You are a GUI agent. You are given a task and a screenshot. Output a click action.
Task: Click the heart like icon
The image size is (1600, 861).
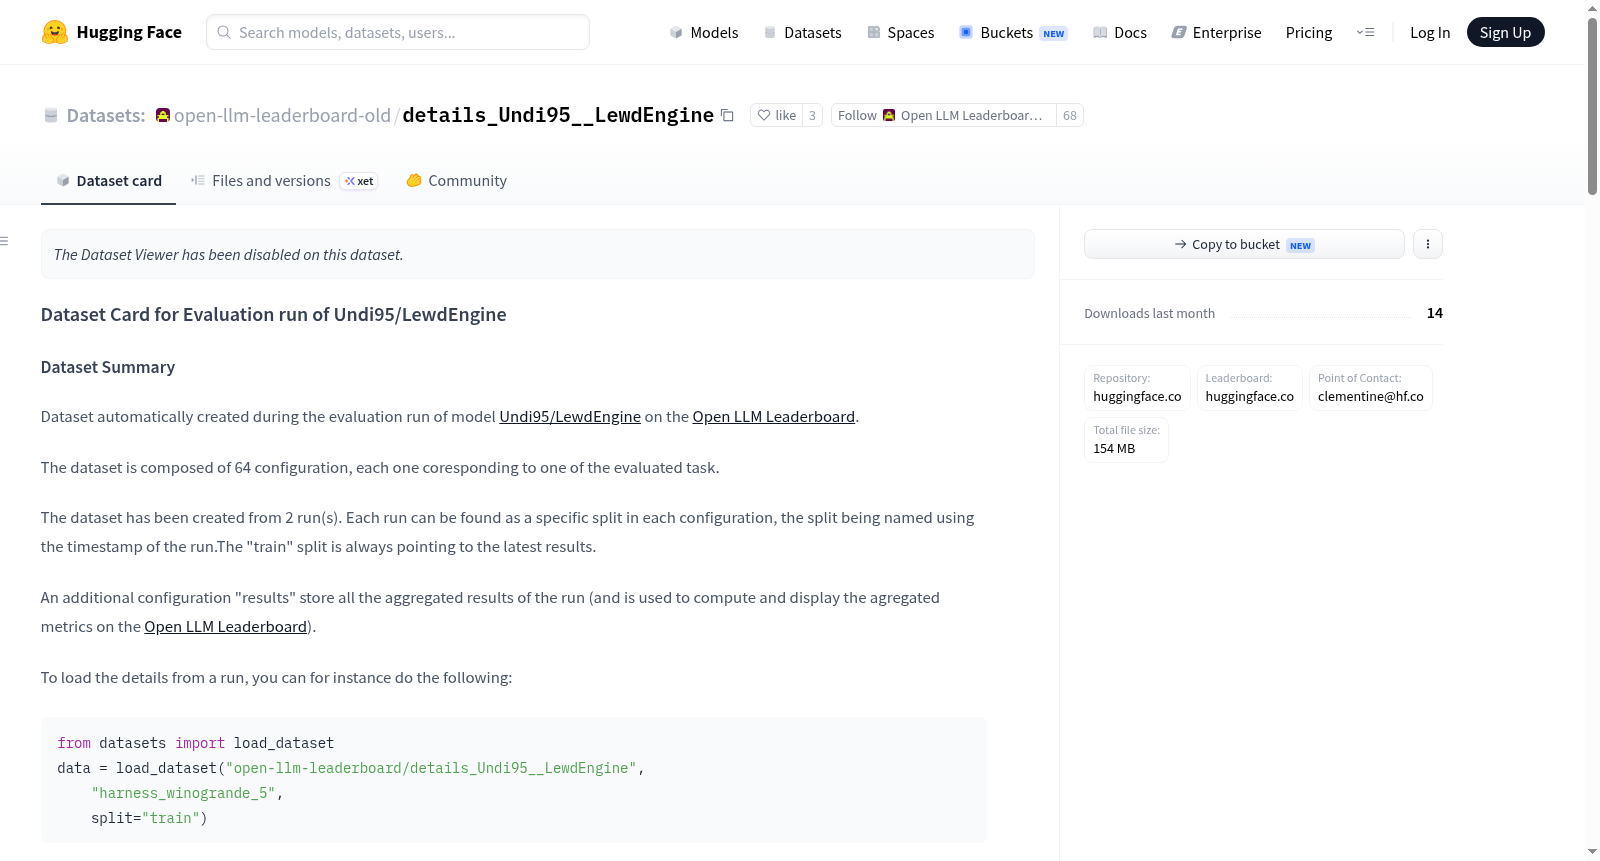coord(764,116)
